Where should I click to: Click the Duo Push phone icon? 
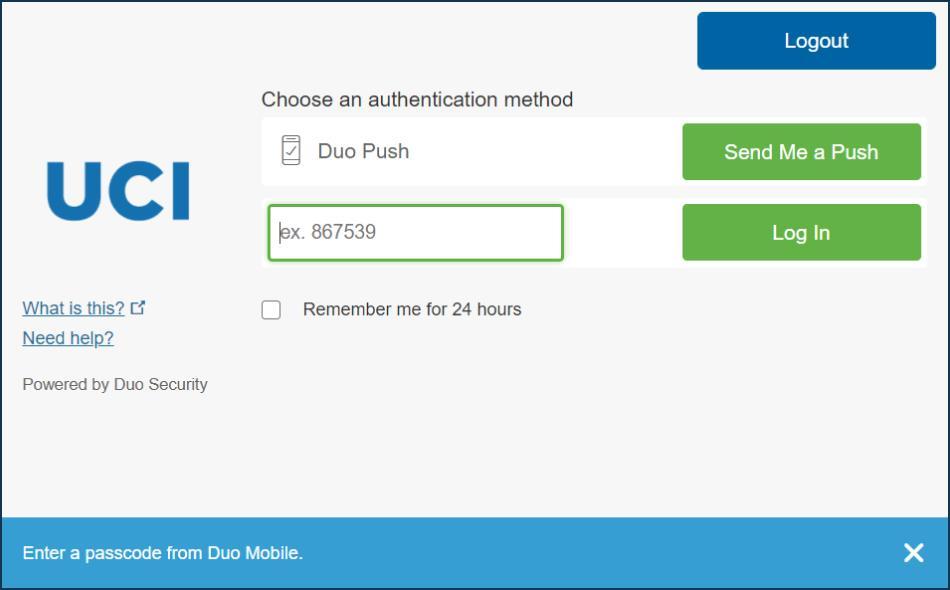click(x=291, y=151)
